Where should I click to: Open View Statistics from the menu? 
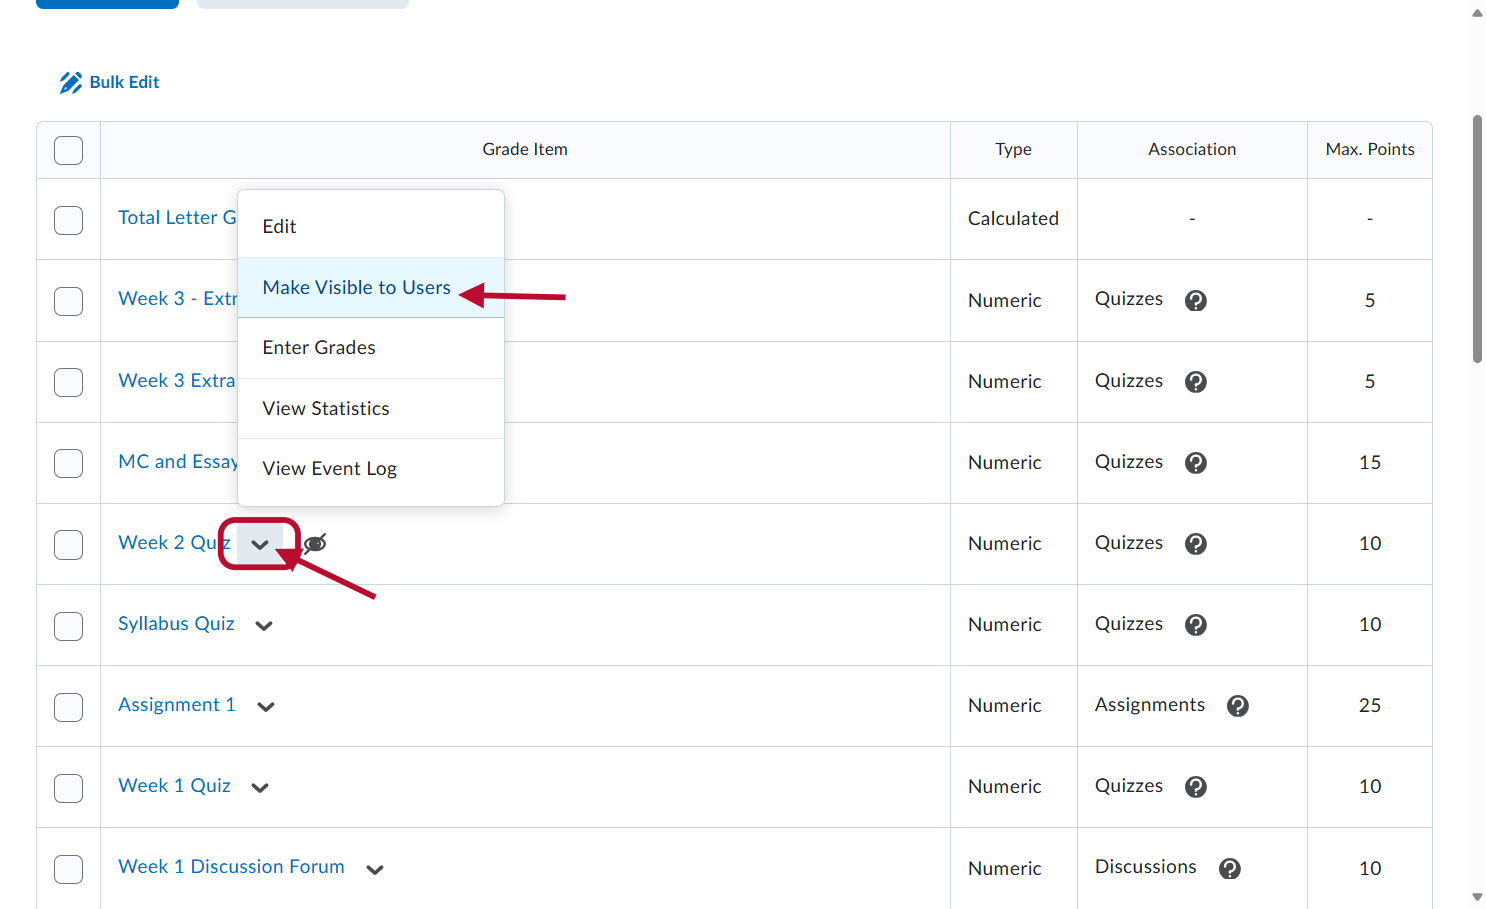pyautogui.click(x=371, y=409)
